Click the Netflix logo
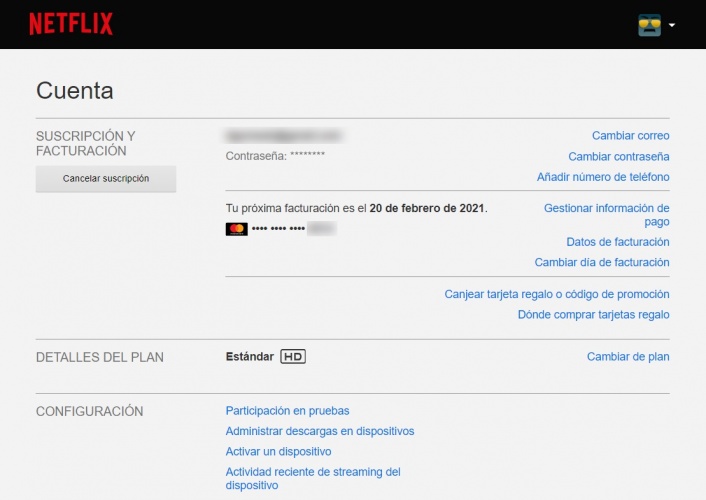 click(71, 23)
